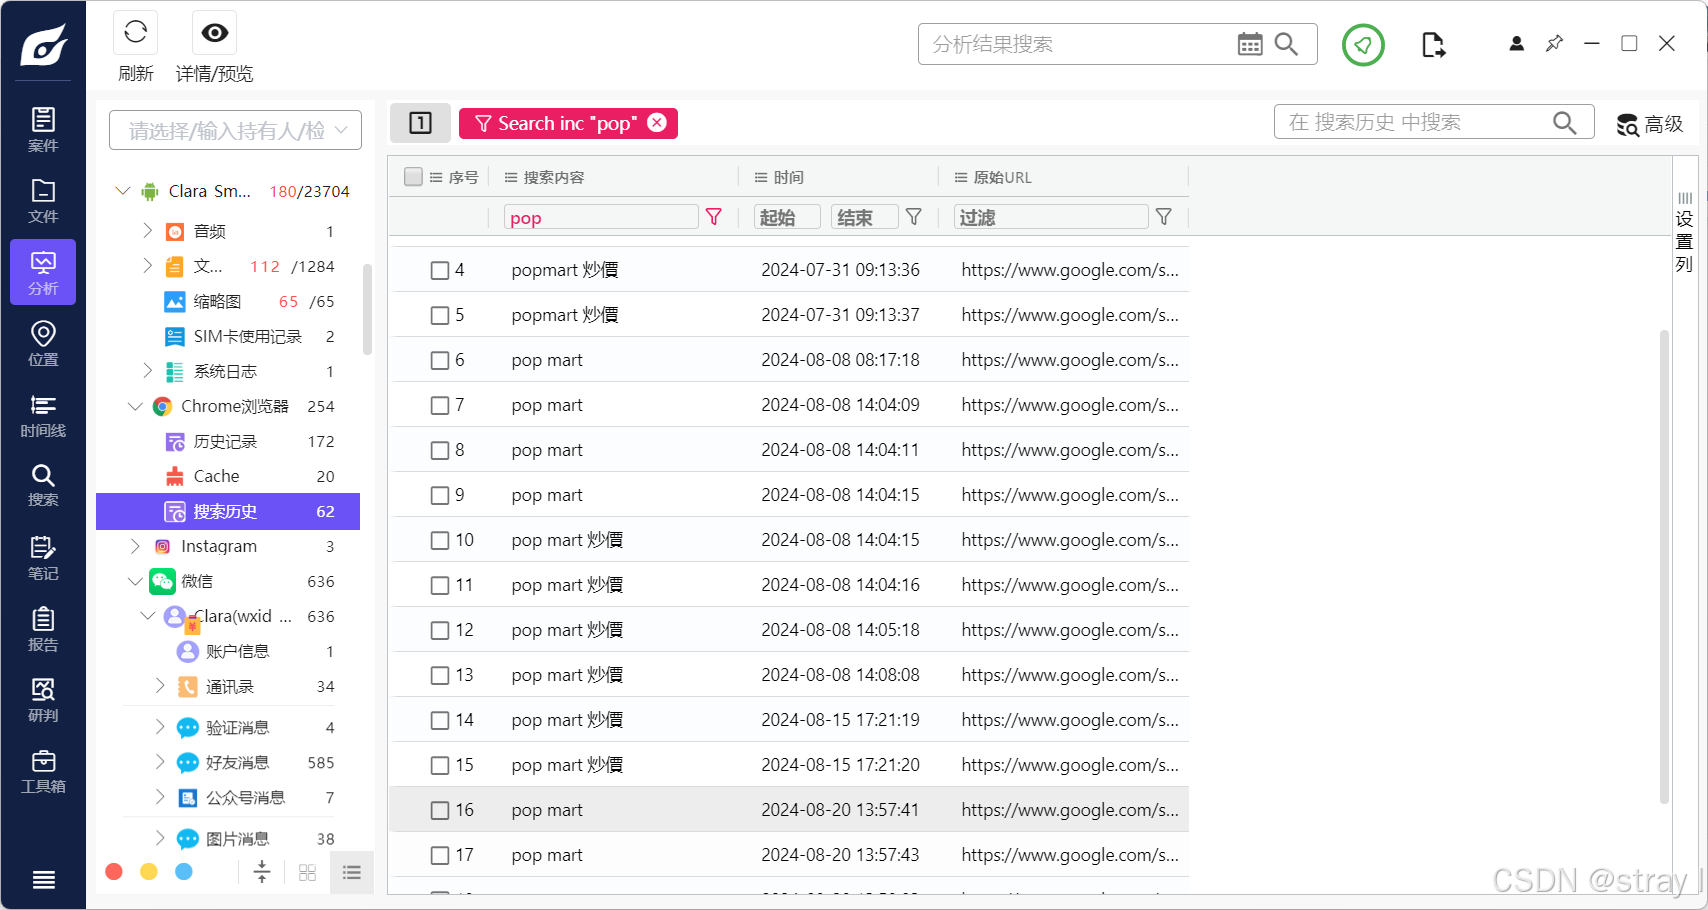The height and width of the screenshot is (910, 1708).
Task: Check the checkbox for row 16
Action: coord(440,810)
